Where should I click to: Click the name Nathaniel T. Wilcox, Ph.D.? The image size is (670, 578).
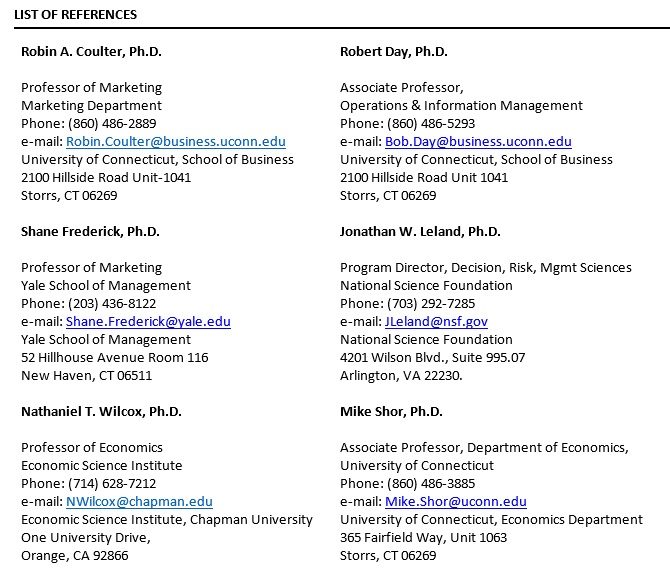[101, 411]
